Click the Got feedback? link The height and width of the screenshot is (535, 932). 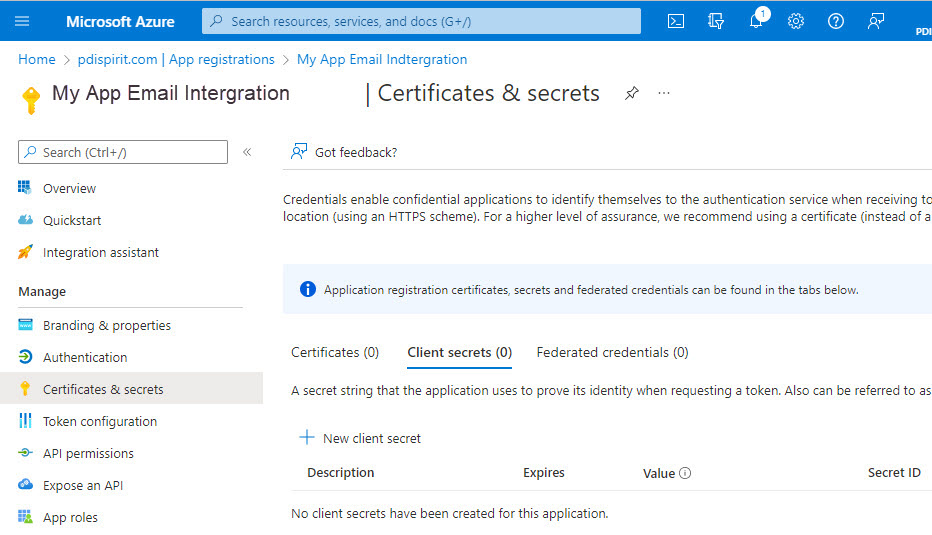[x=356, y=152]
